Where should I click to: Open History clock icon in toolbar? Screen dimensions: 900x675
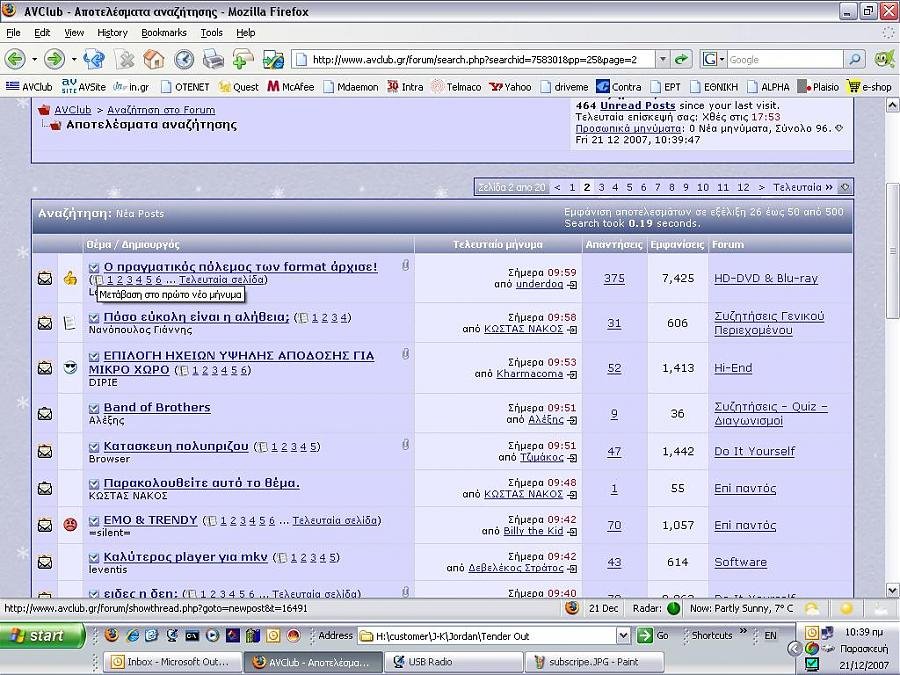click(x=184, y=59)
